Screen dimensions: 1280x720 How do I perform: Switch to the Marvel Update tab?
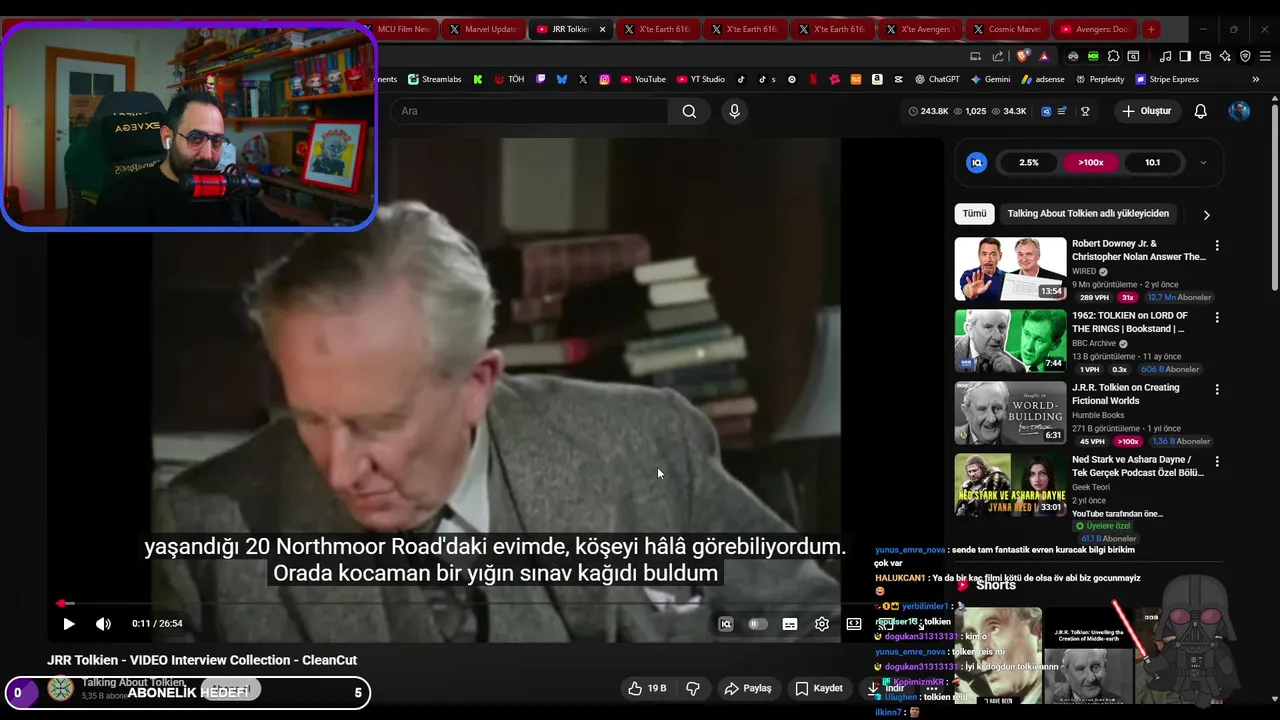pos(482,29)
